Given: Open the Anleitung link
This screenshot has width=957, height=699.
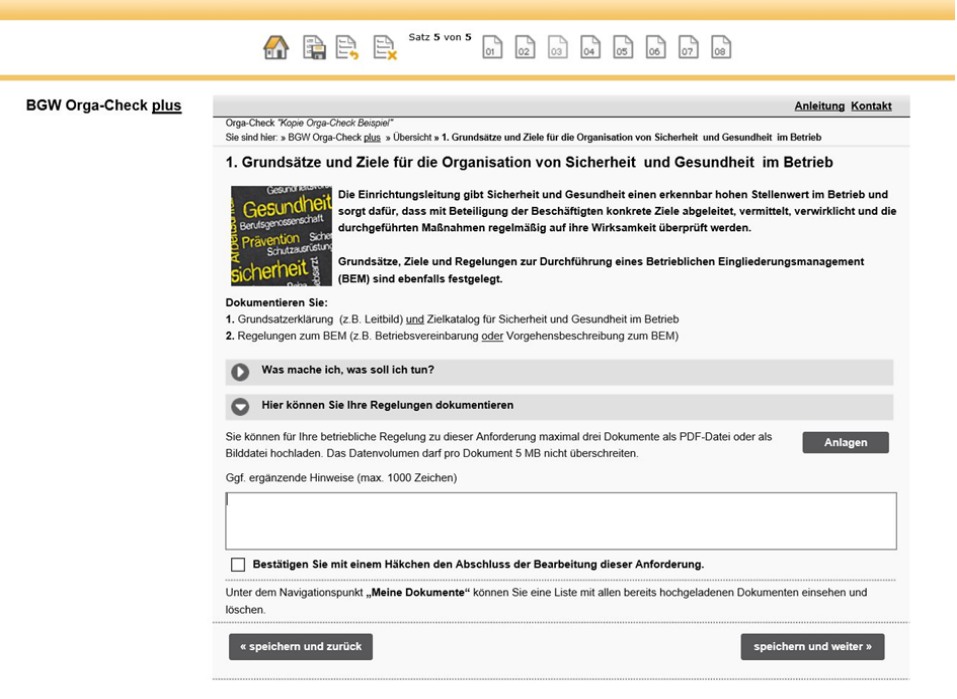Looking at the screenshot, I should coord(819,106).
